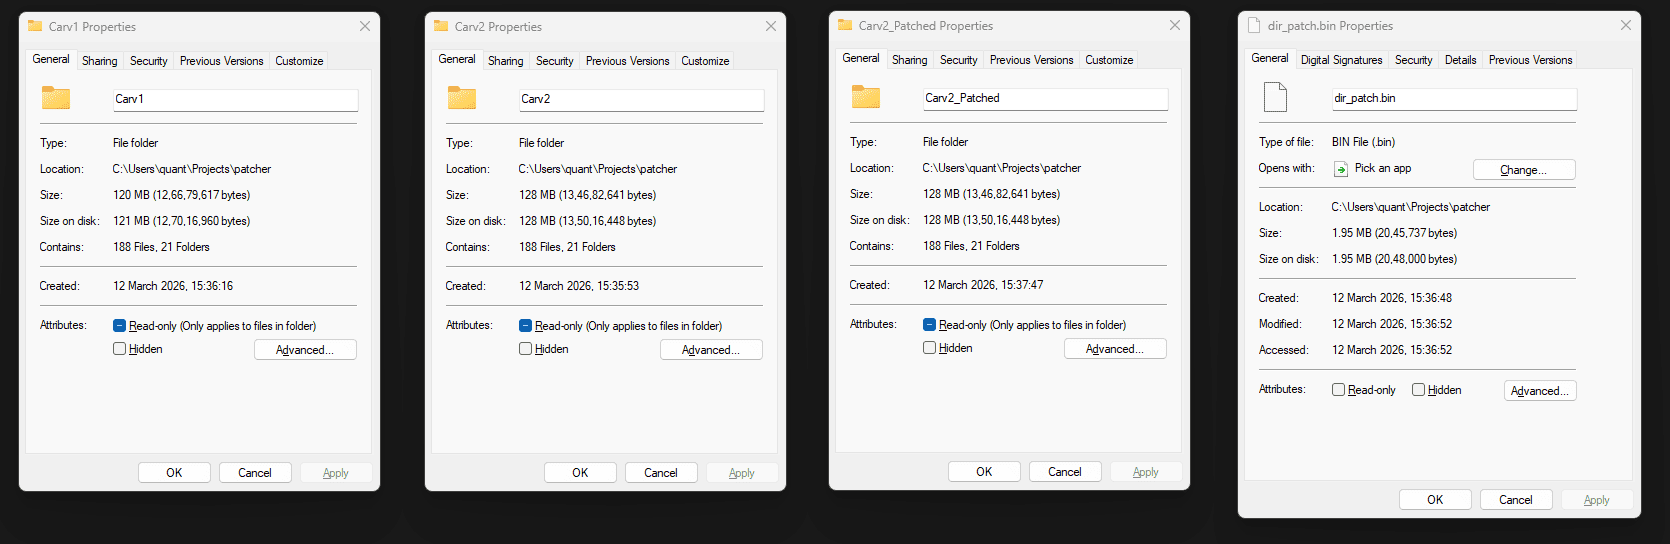Click Change... button for Opens with
Screen dimensions: 1670x544
click(1524, 170)
